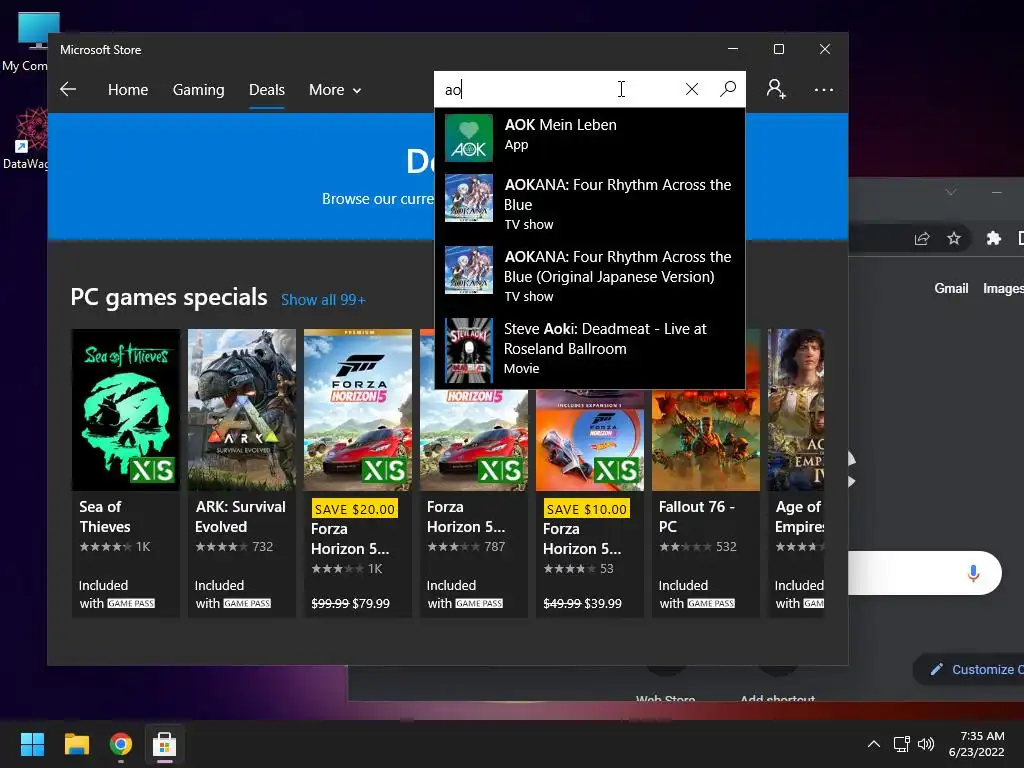The height and width of the screenshot is (768, 1024).
Task: Go back with the Store back arrow
Action: (68, 89)
